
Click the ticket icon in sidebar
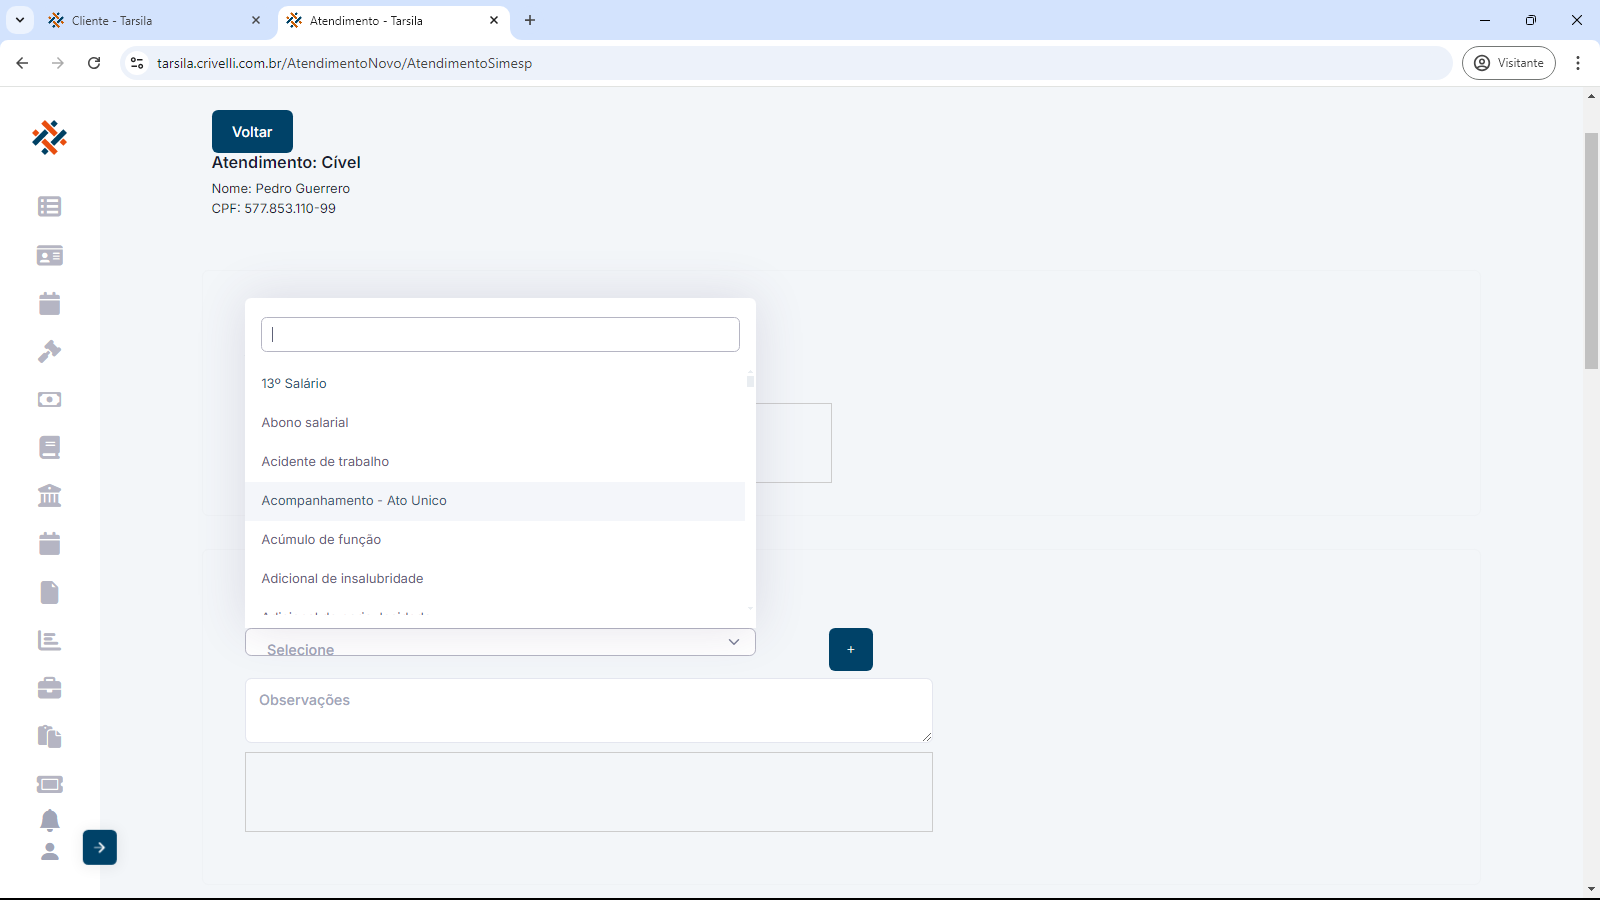coord(49,784)
